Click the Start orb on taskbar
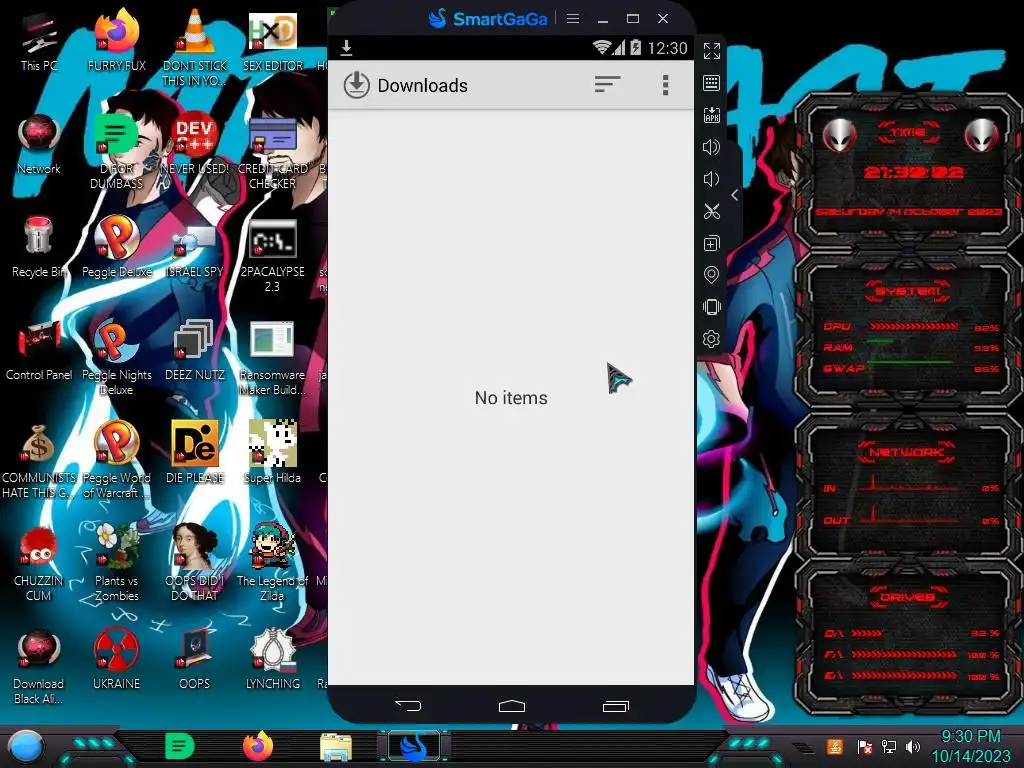The height and width of the screenshot is (768, 1024). coord(26,747)
